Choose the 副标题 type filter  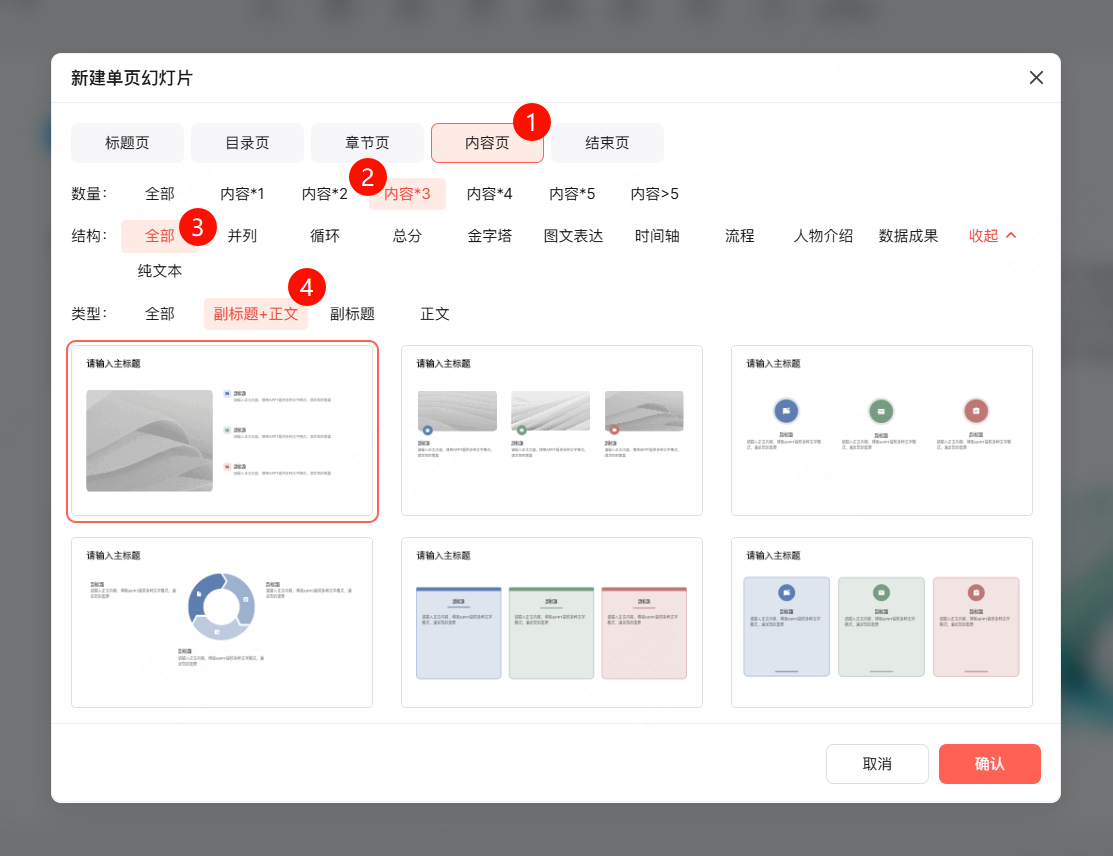pyautogui.click(x=352, y=314)
